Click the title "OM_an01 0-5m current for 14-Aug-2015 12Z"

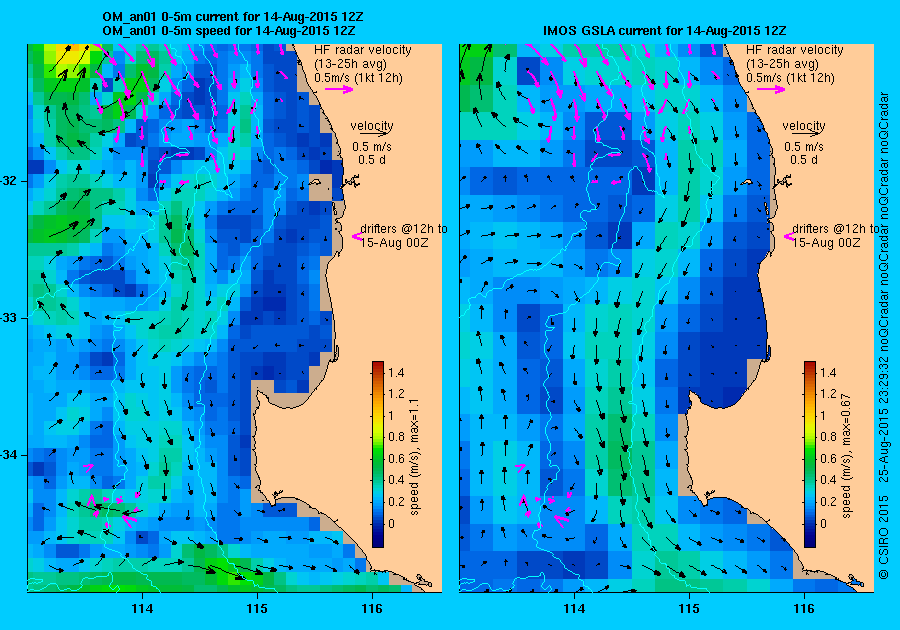232,17
